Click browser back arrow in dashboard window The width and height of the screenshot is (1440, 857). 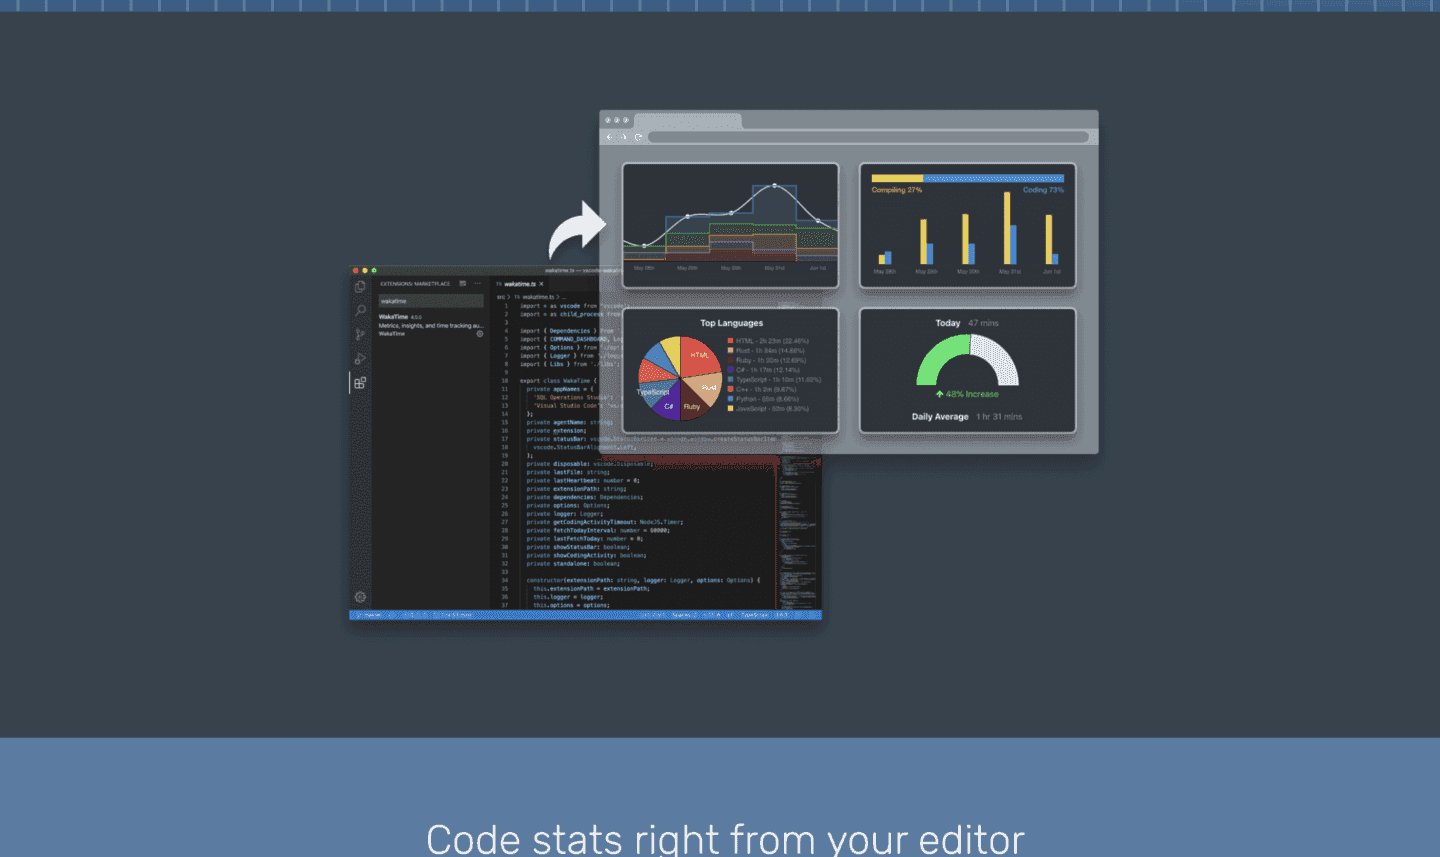(610, 137)
